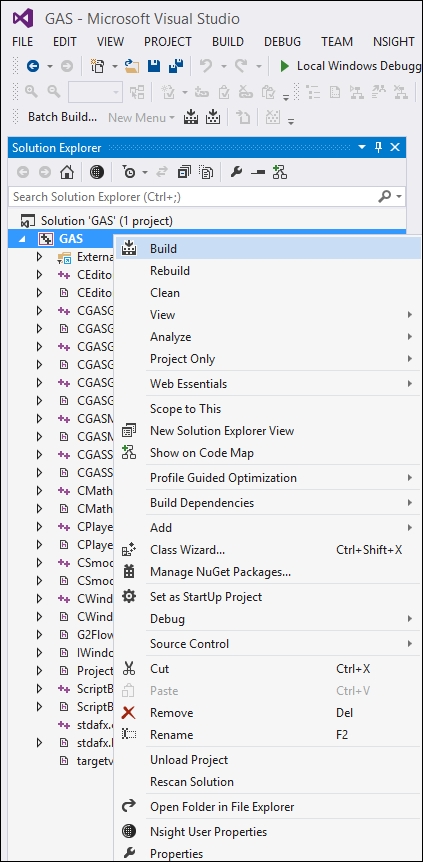Open the View submenu in context menu

tap(267, 315)
